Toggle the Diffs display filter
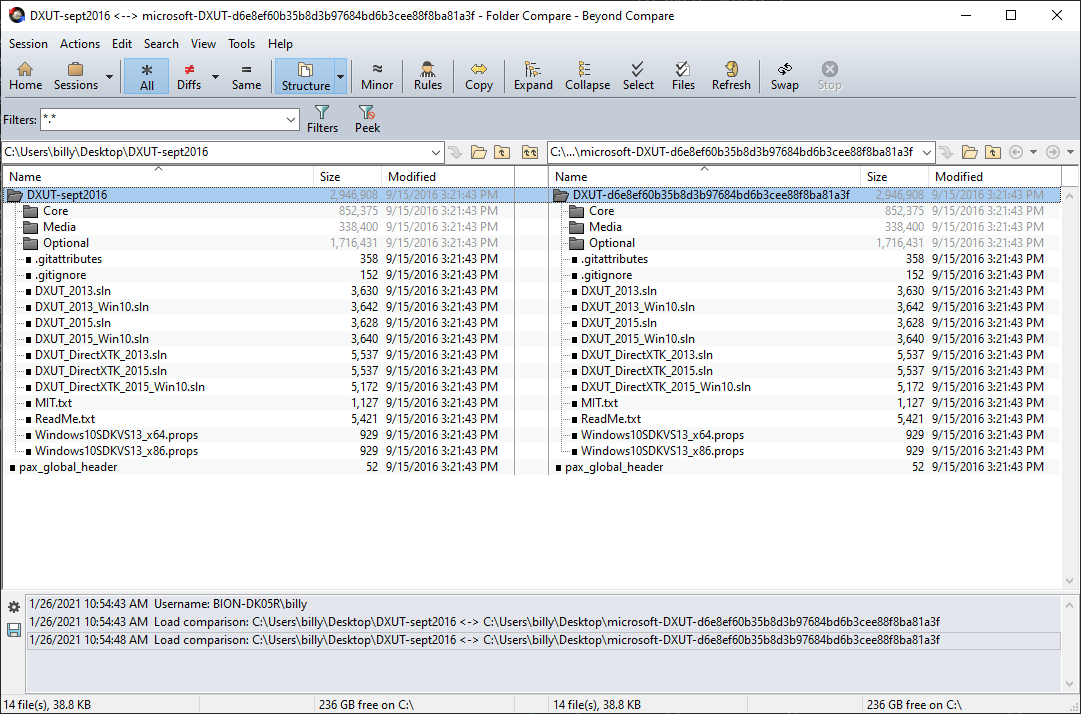This screenshot has height=714, width=1081. coord(189,76)
